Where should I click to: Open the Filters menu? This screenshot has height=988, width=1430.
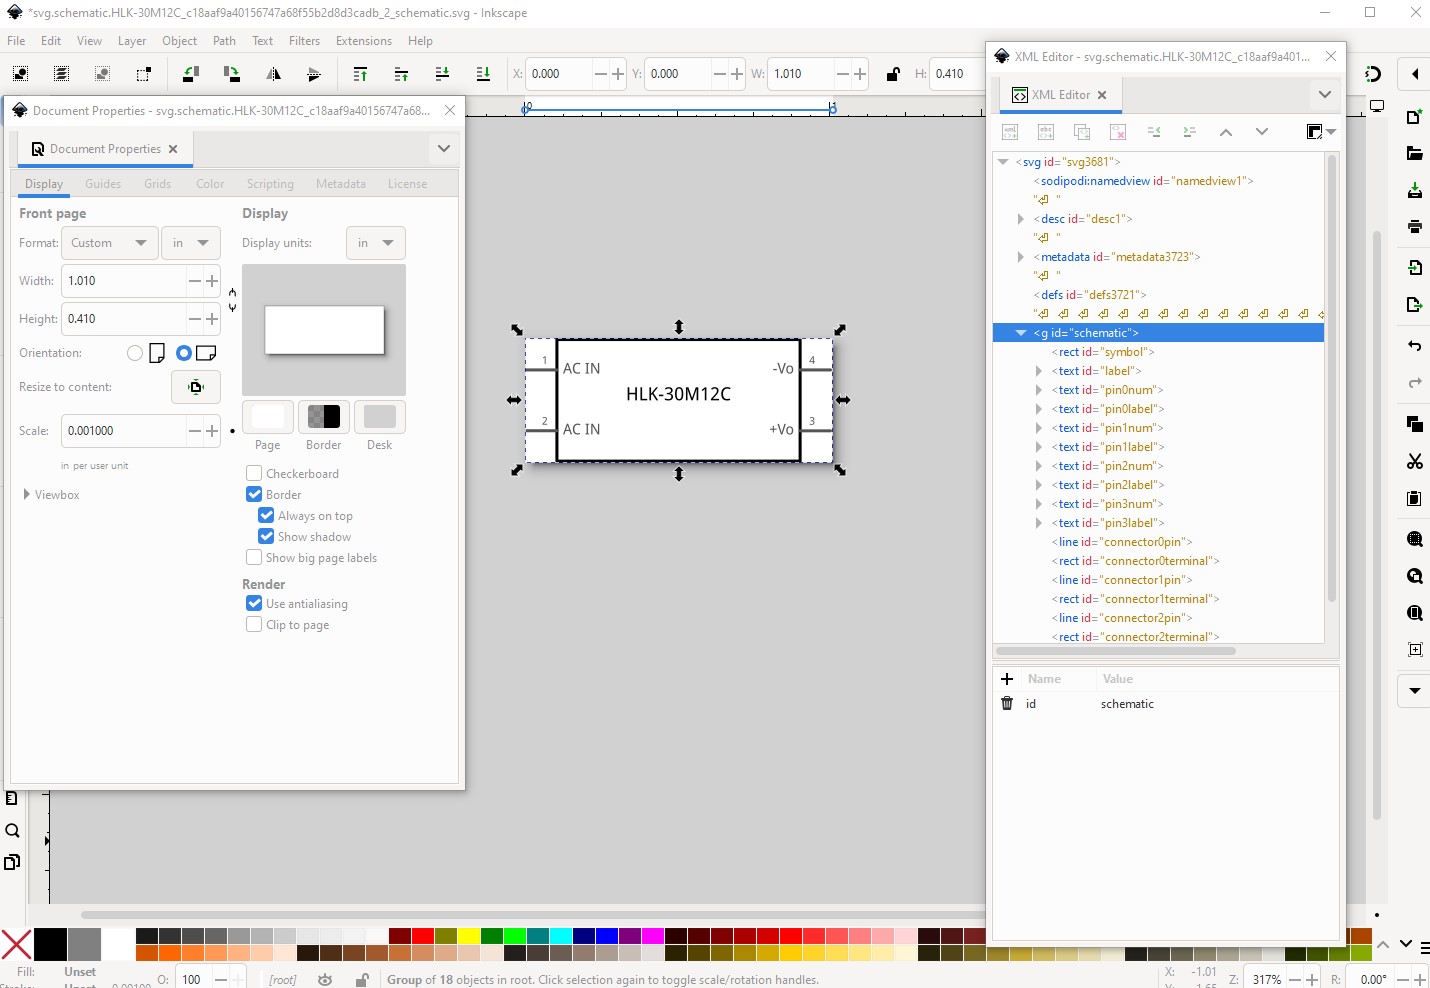tap(304, 41)
